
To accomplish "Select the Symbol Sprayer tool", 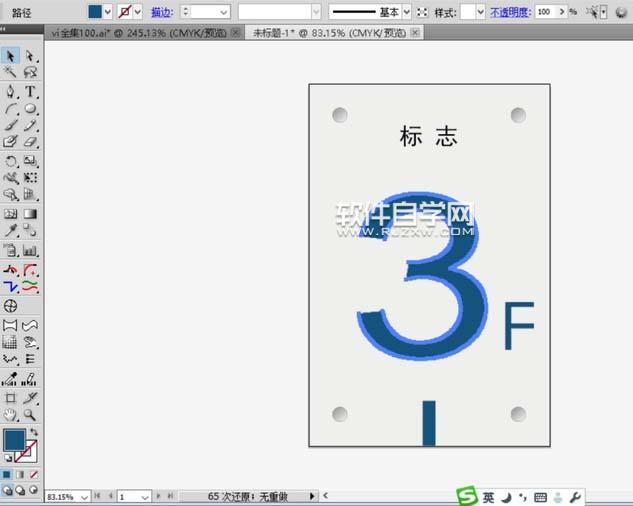I will [10, 251].
